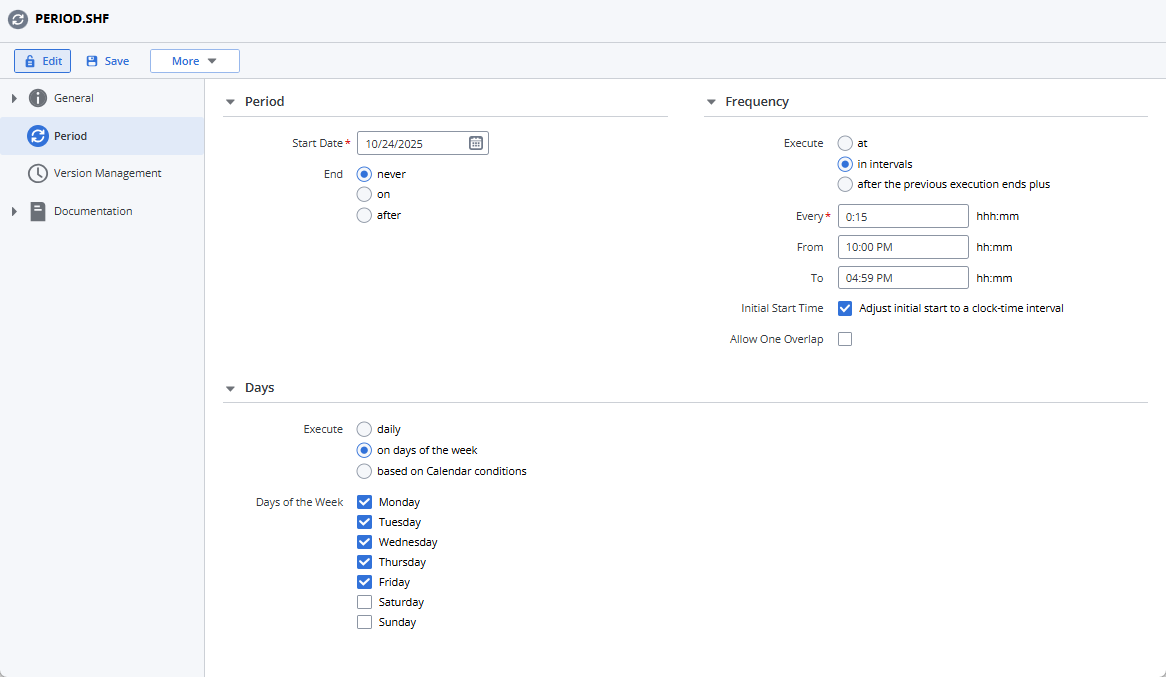Click the Edit button
This screenshot has width=1166, height=677.
coord(42,60)
